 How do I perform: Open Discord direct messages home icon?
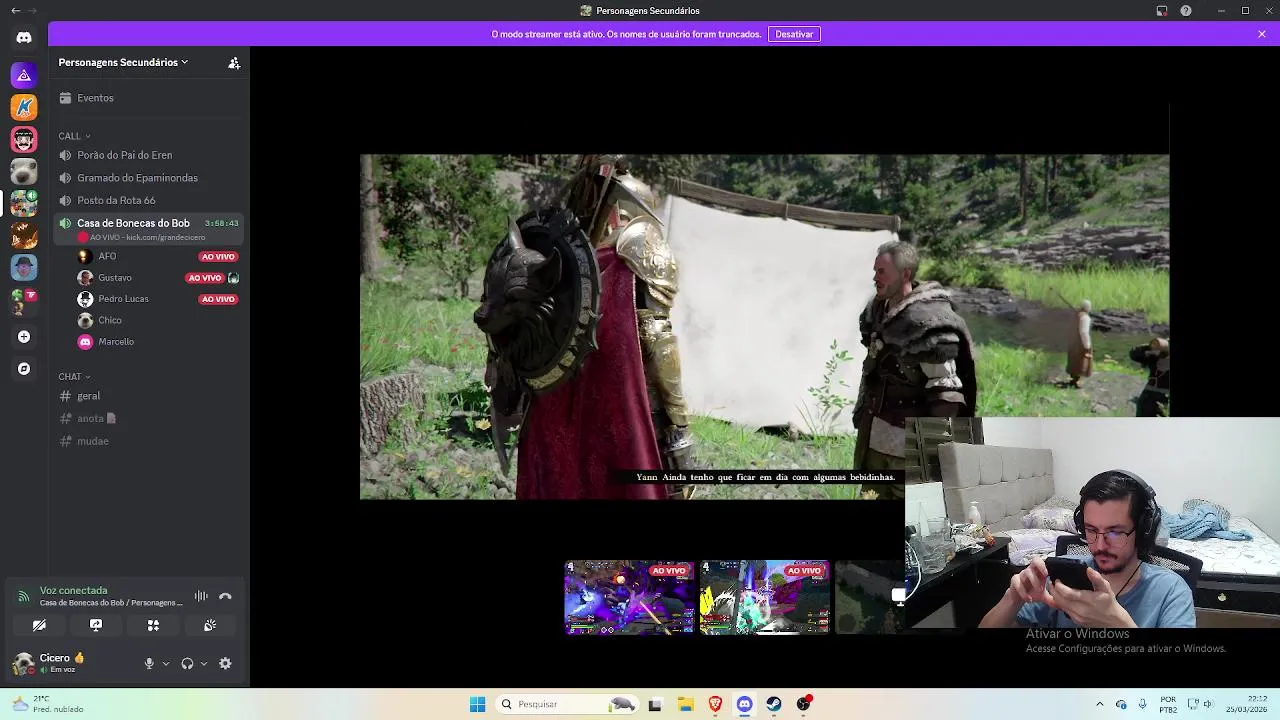(x=24, y=38)
